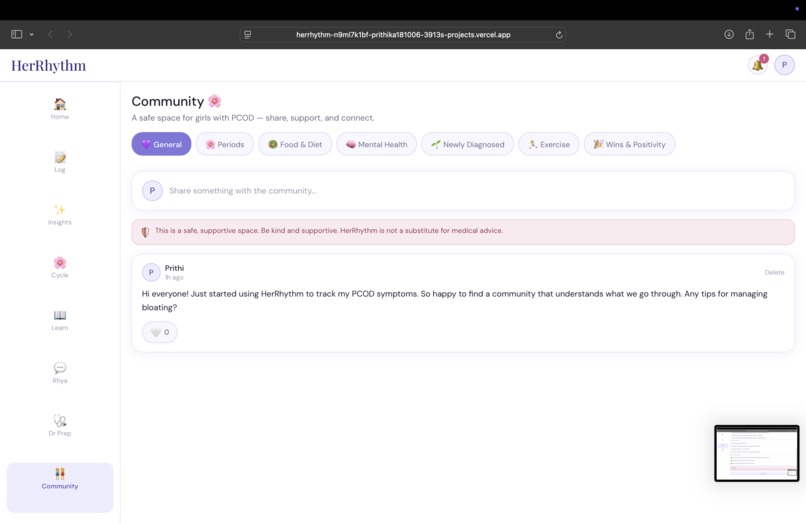Screen dimensions: 806x524
Task: Open the notifications bell
Action: pyautogui.click(x=758, y=65)
